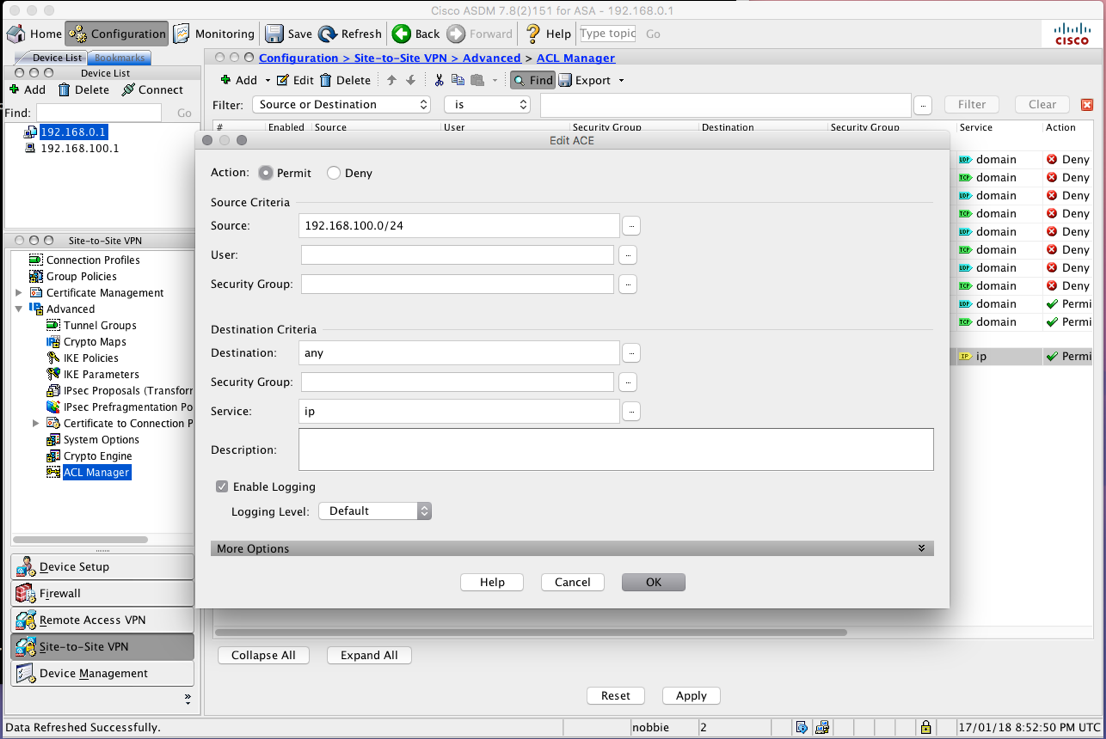Click the Add device plus icon
The image size is (1106, 739).
pyautogui.click(x=14, y=90)
